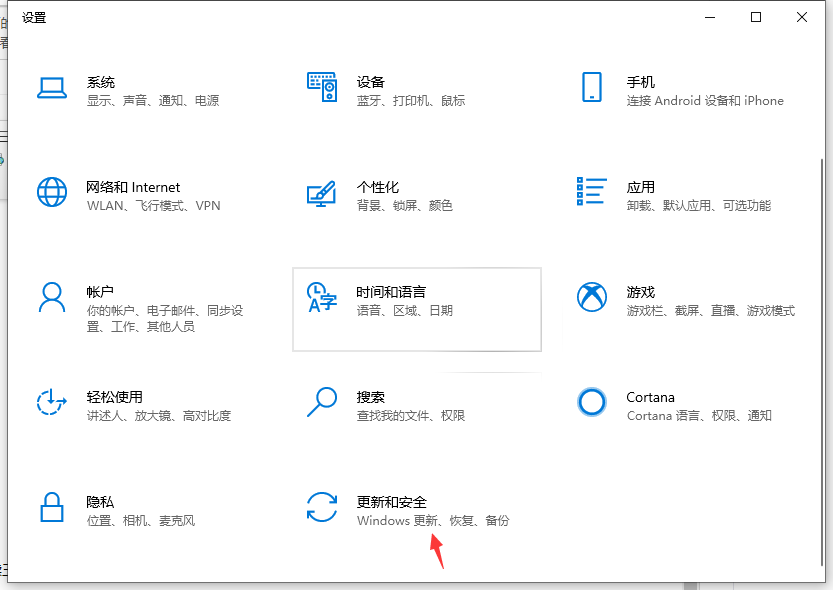
Task: Click the 卸载、默认应用、可选功能 text
Action: pos(697,206)
